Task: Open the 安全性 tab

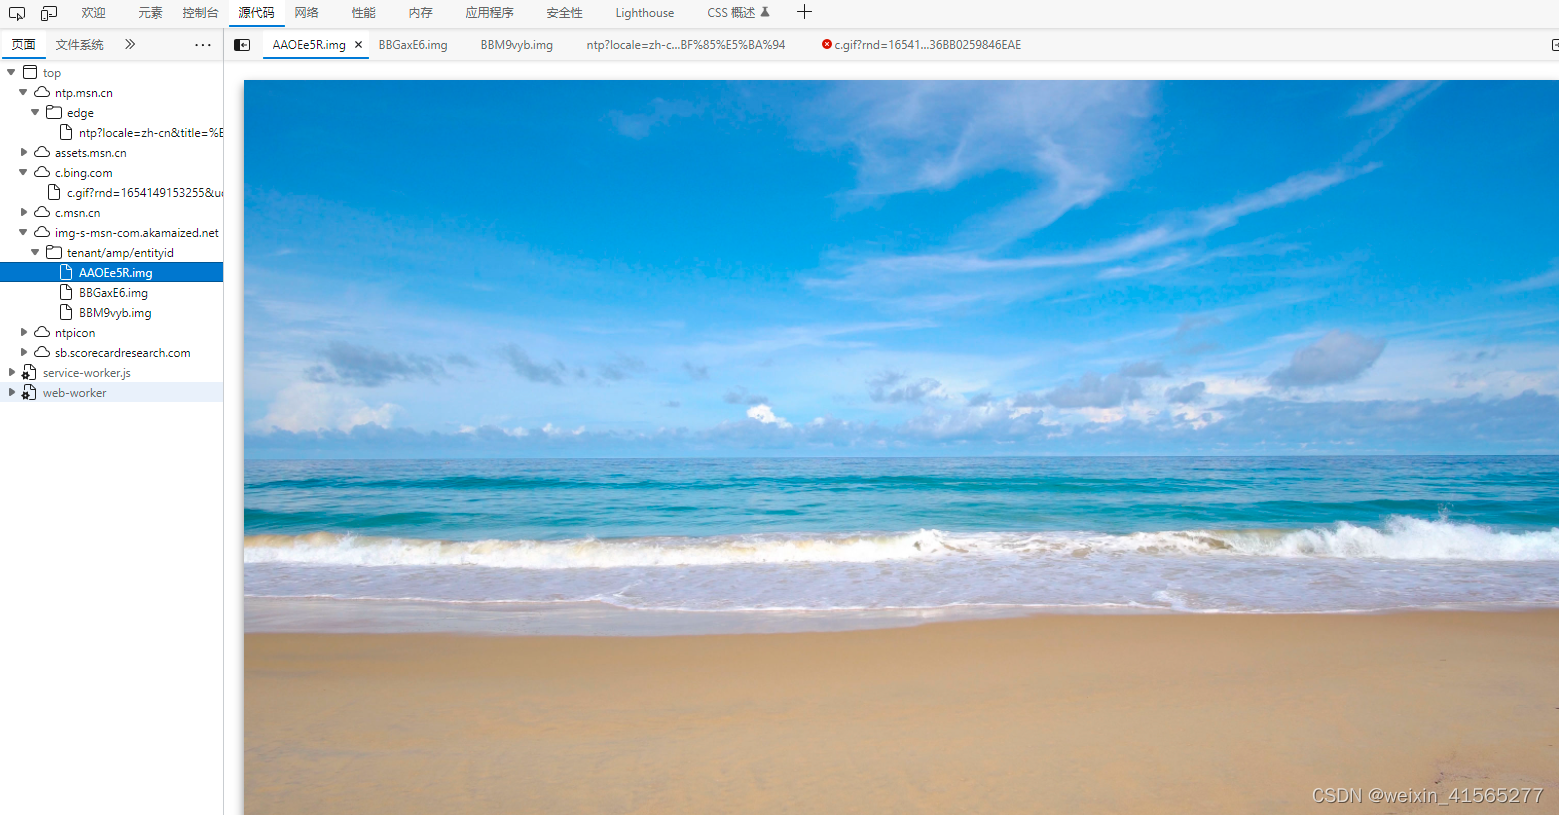Action: [x=564, y=13]
